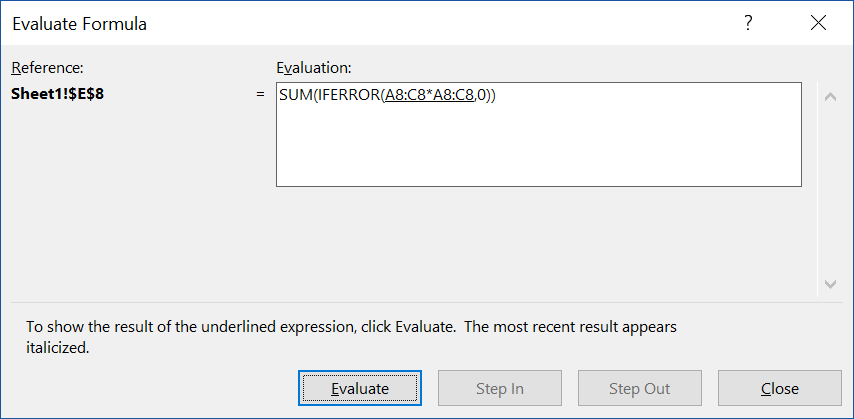Click the Step In button
854x419 pixels.
501,388
